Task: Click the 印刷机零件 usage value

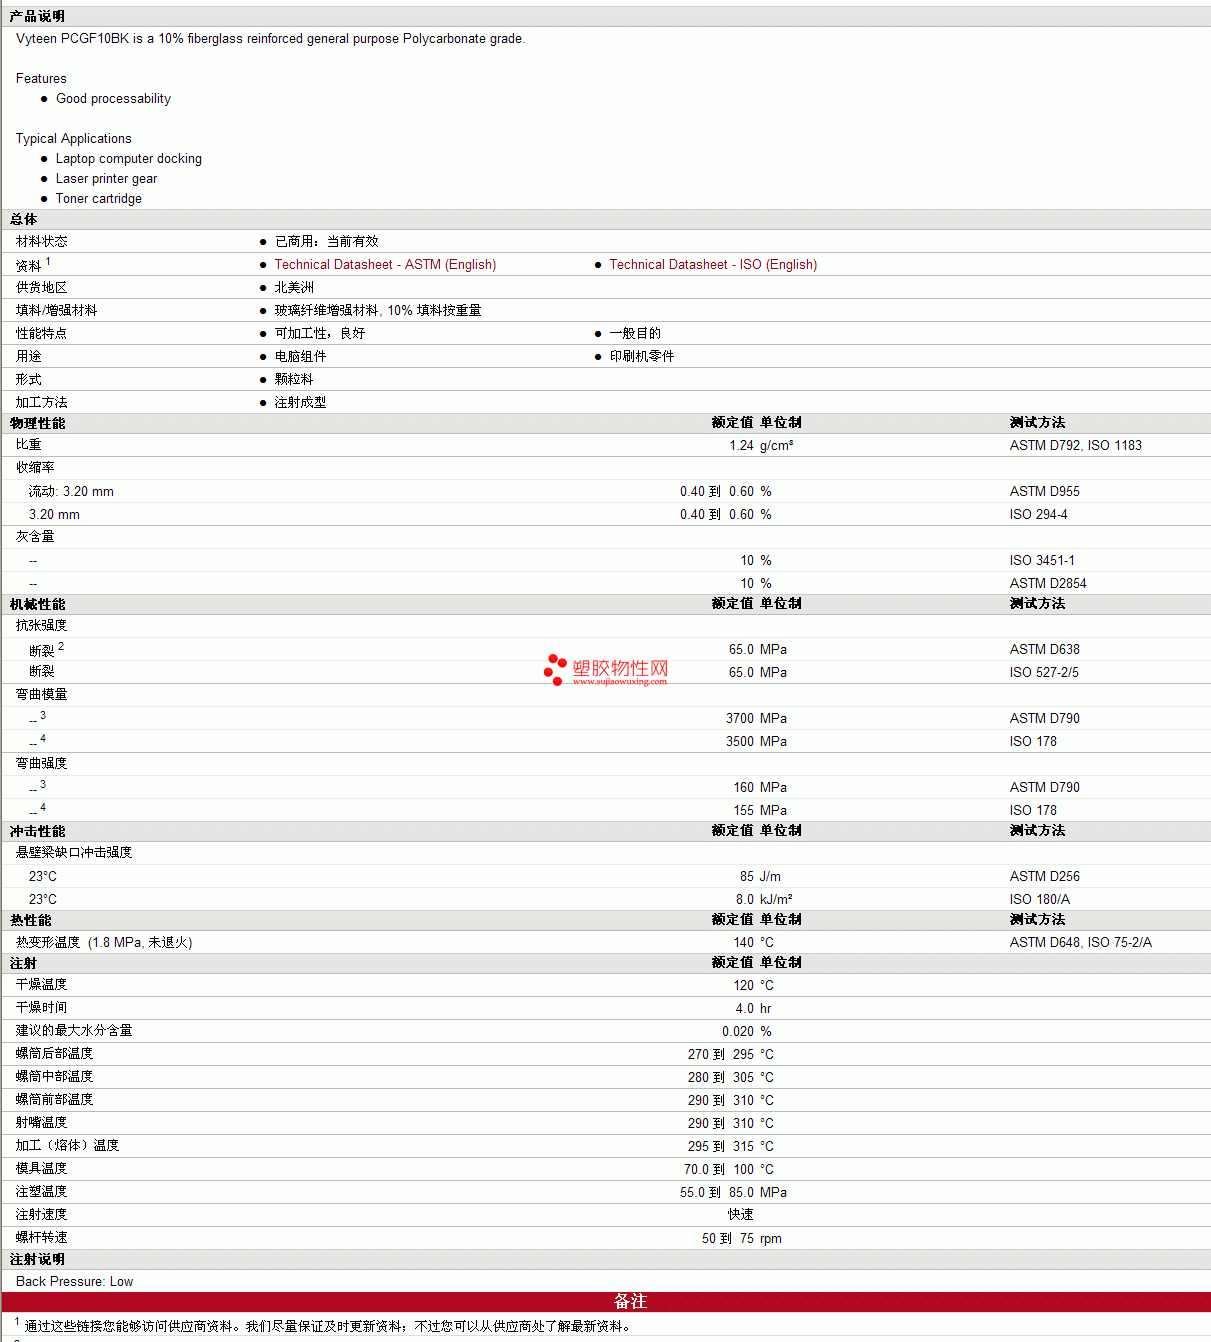Action: click(642, 357)
